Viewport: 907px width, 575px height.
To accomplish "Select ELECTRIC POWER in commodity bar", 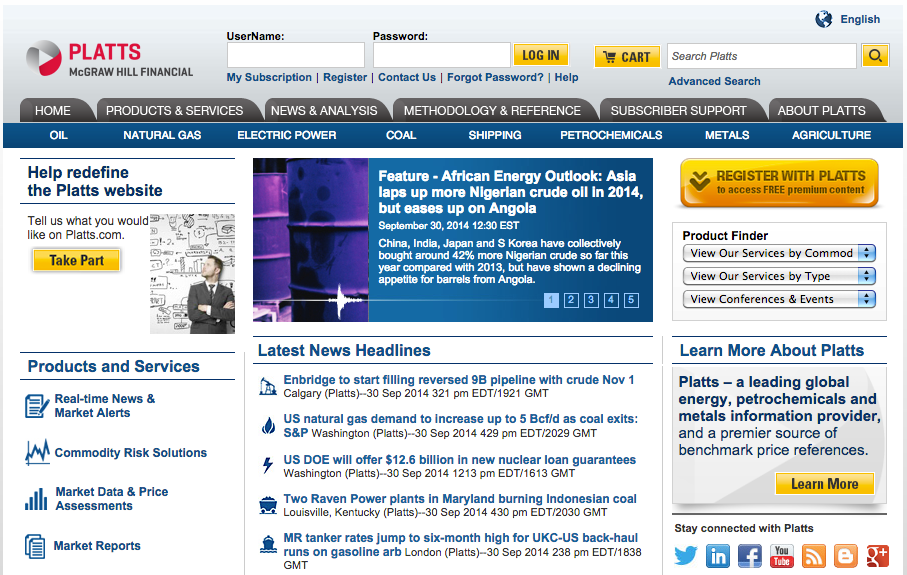I will point(286,135).
